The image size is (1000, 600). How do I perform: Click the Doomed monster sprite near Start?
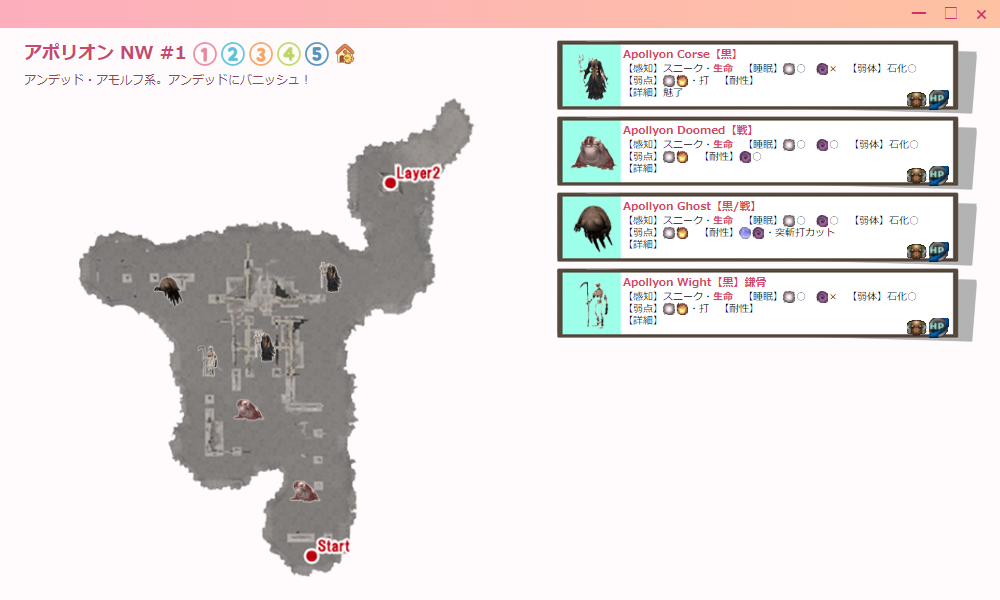pos(303,490)
